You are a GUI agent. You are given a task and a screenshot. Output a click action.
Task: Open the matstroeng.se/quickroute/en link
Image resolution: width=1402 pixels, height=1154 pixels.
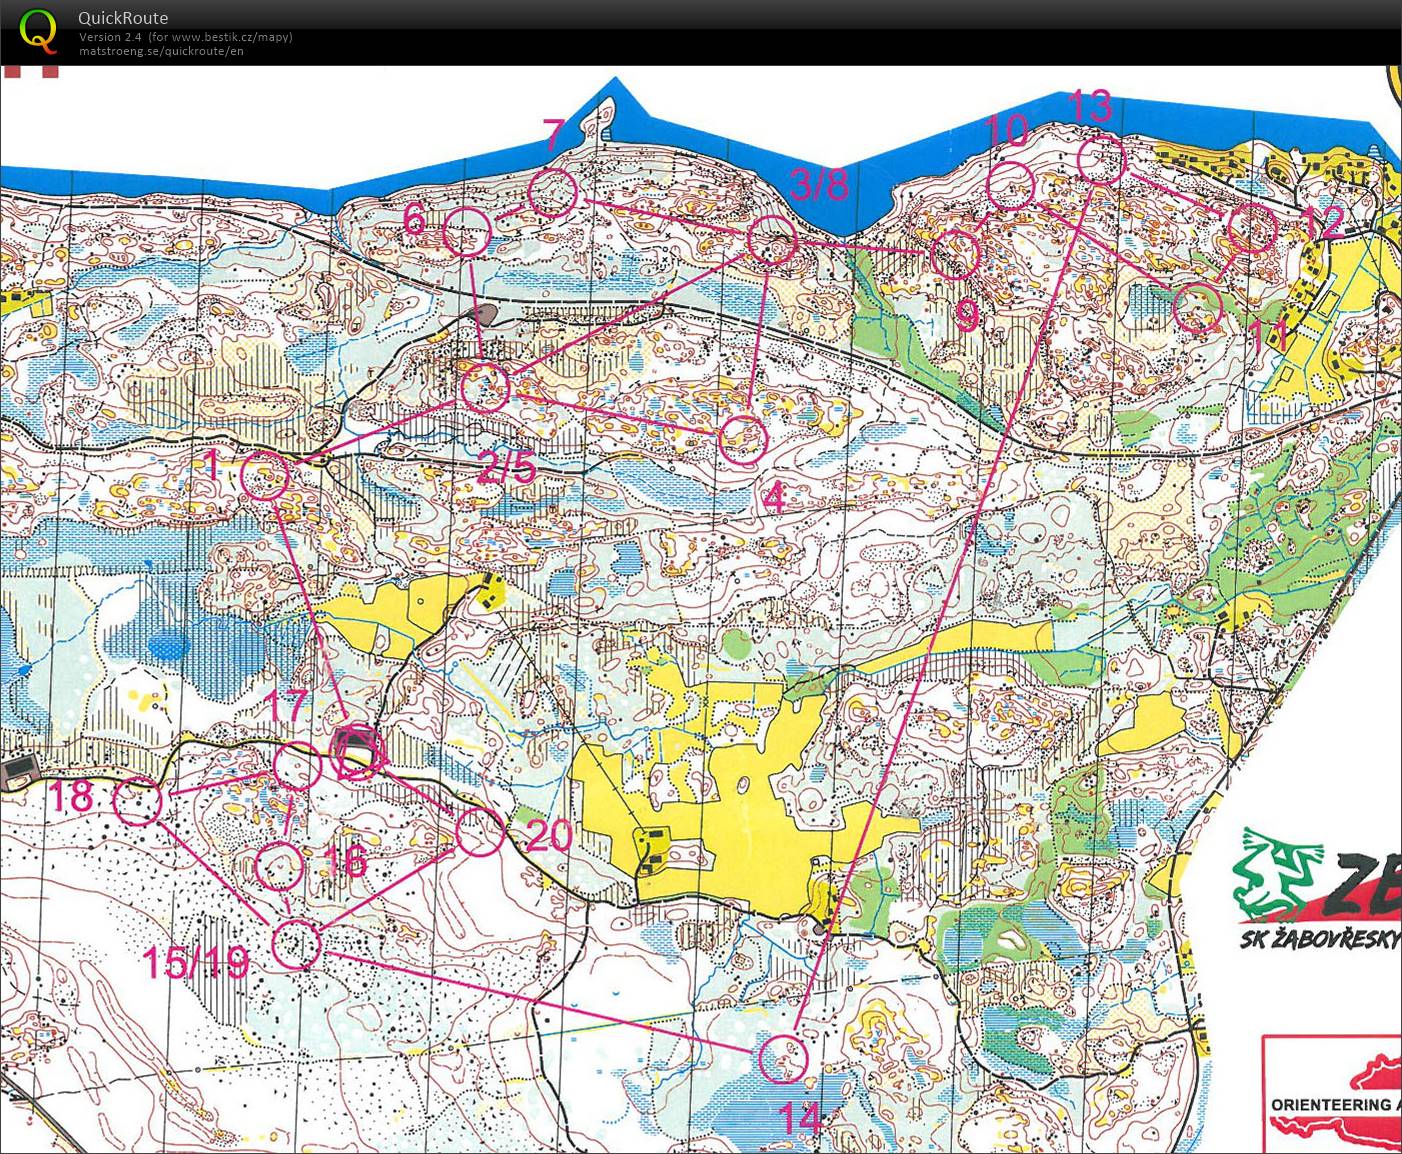coord(161,51)
